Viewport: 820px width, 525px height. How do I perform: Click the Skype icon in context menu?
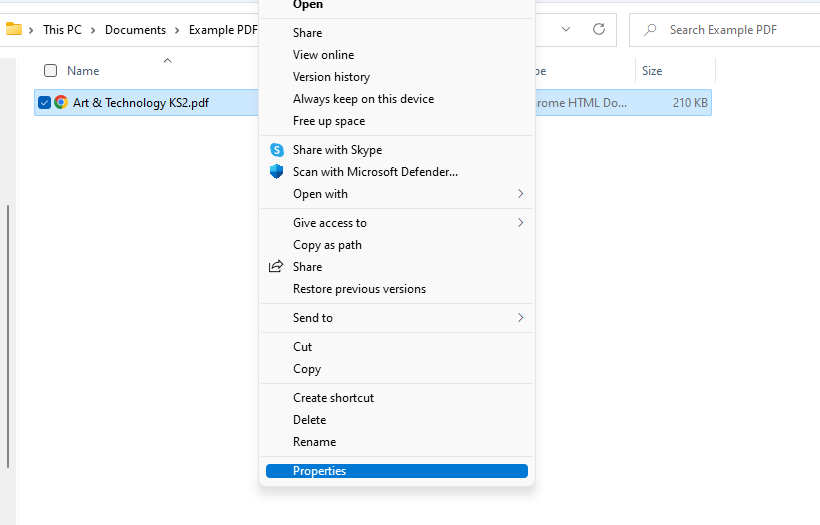click(277, 150)
